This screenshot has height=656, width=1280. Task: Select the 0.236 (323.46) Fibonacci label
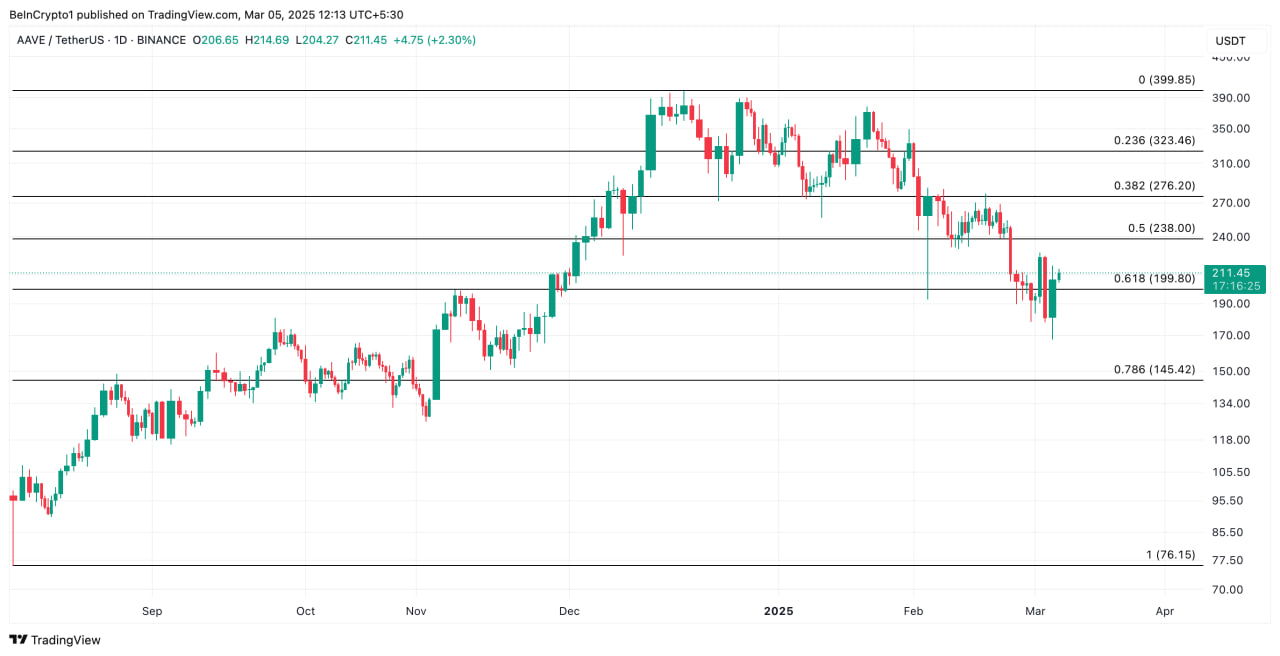pyautogui.click(x=1154, y=141)
